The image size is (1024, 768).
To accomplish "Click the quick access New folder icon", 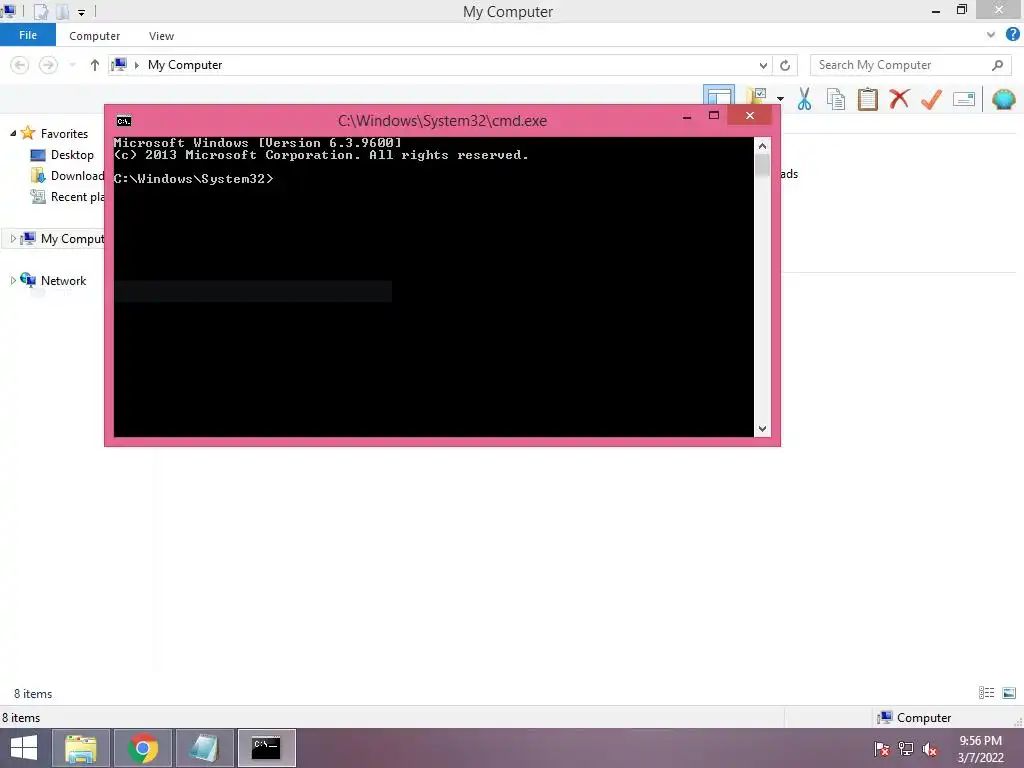I will [x=62, y=11].
